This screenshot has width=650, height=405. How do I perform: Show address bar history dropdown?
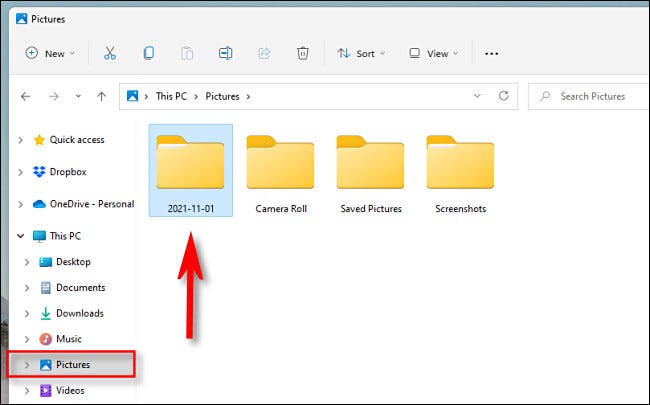(x=477, y=96)
